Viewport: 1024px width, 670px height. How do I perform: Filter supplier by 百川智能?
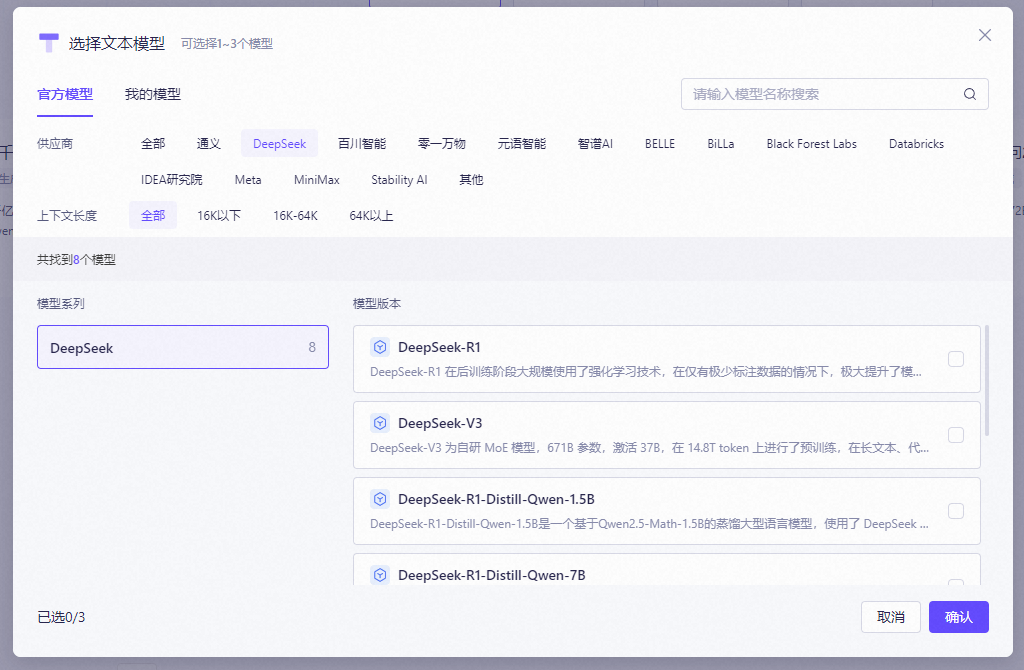click(362, 144)
